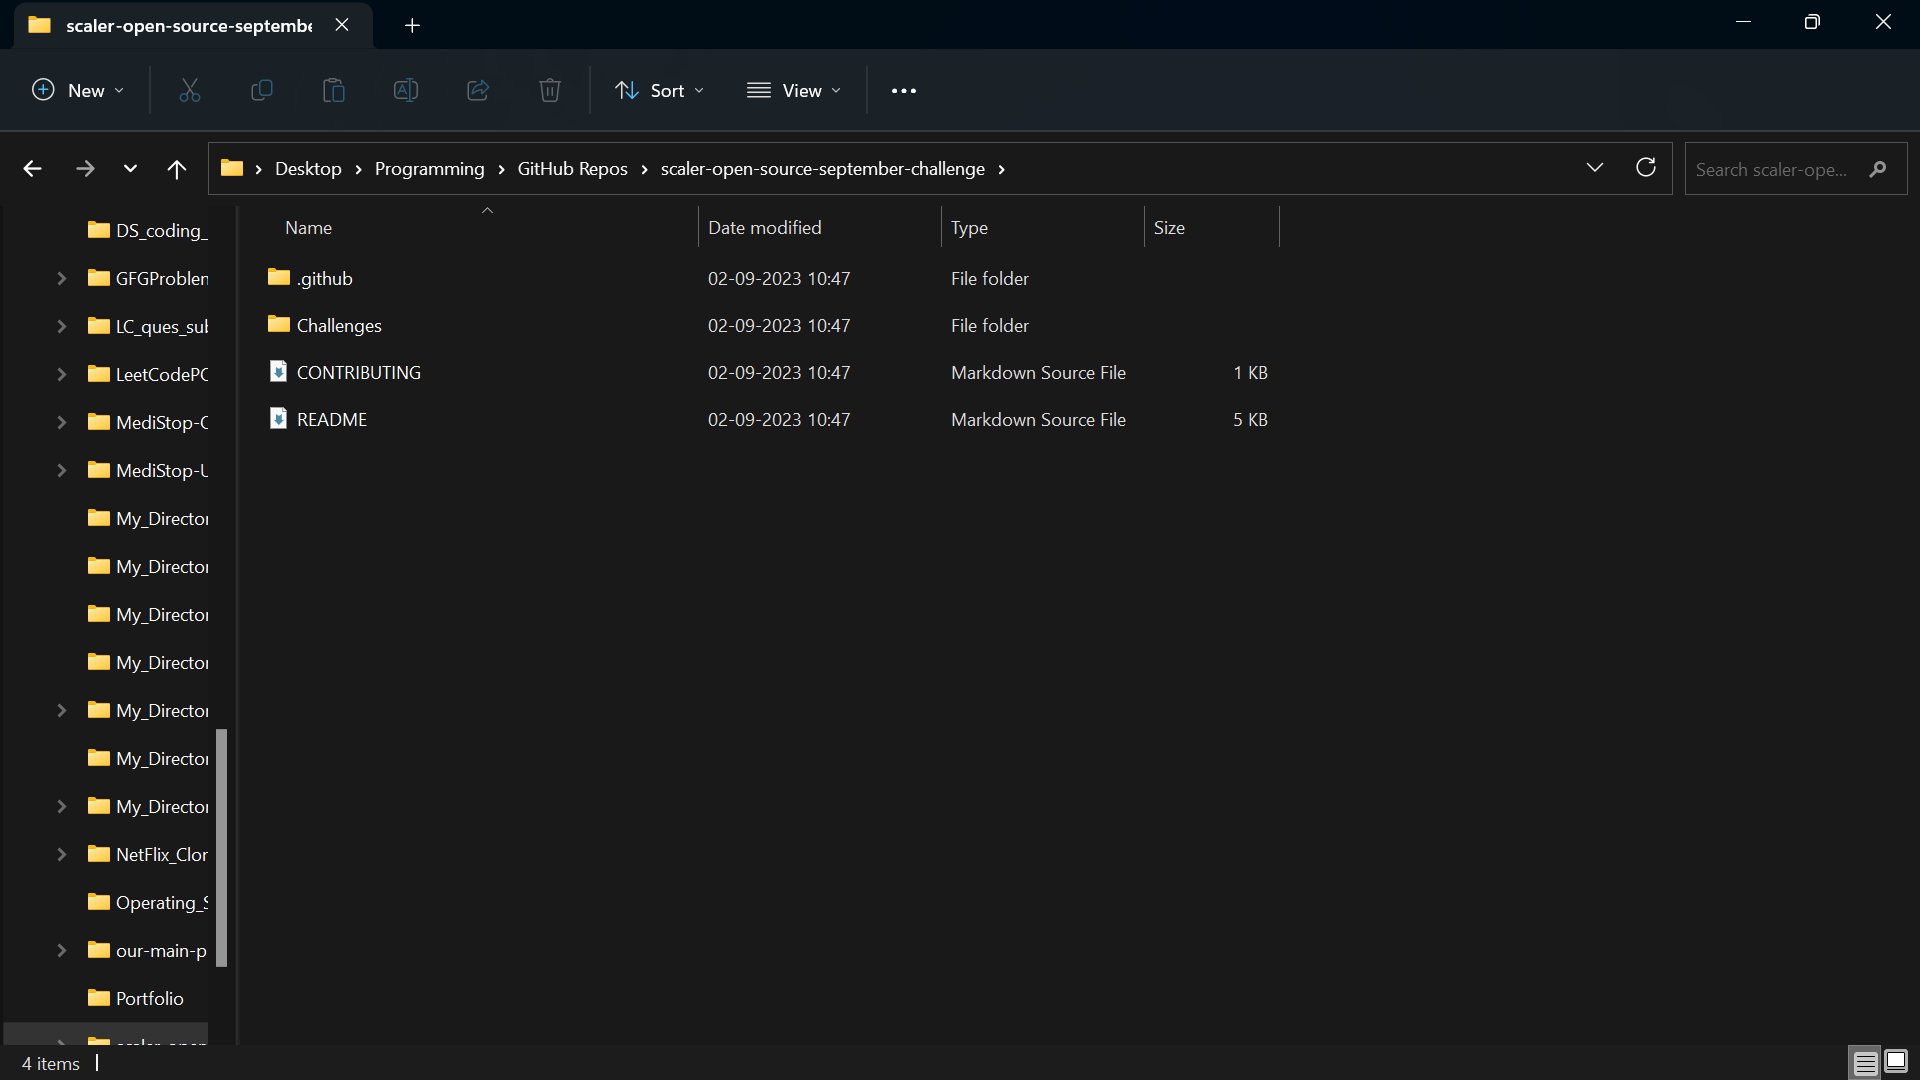Open a new File Explorer tab
The image size is (1920, 1080).
[x=412, y=25]
